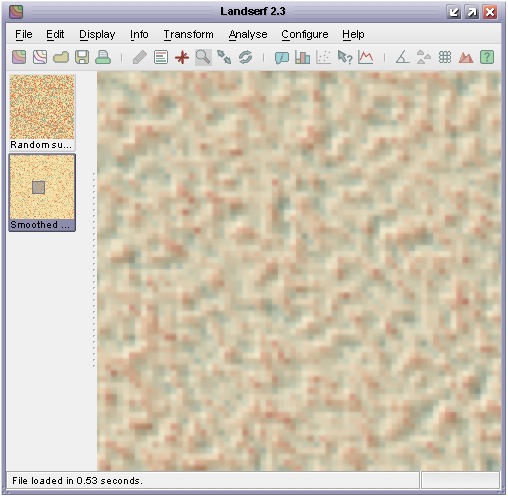Click the slope angle analysis icon
Screen dimensions: 508x497
402,57
